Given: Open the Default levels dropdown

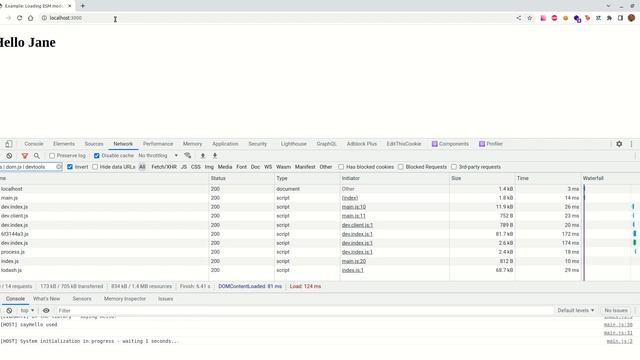Looking at the screenshot, I should coord(576,310).
